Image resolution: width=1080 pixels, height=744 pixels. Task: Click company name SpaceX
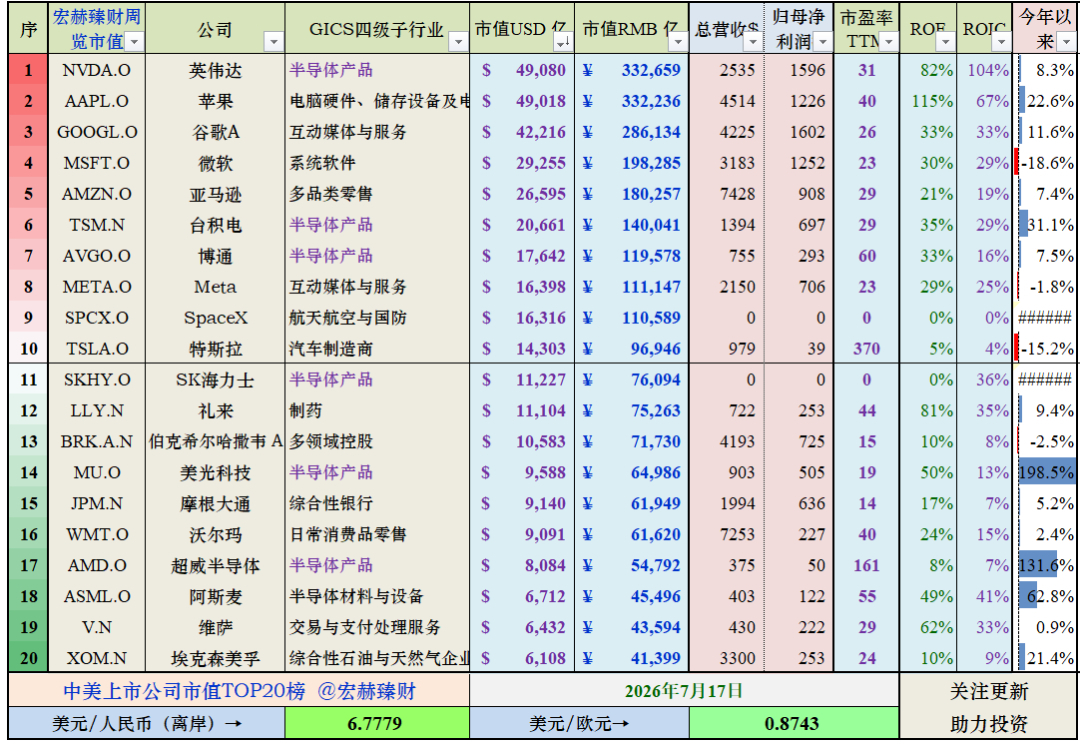coord(216,318)
